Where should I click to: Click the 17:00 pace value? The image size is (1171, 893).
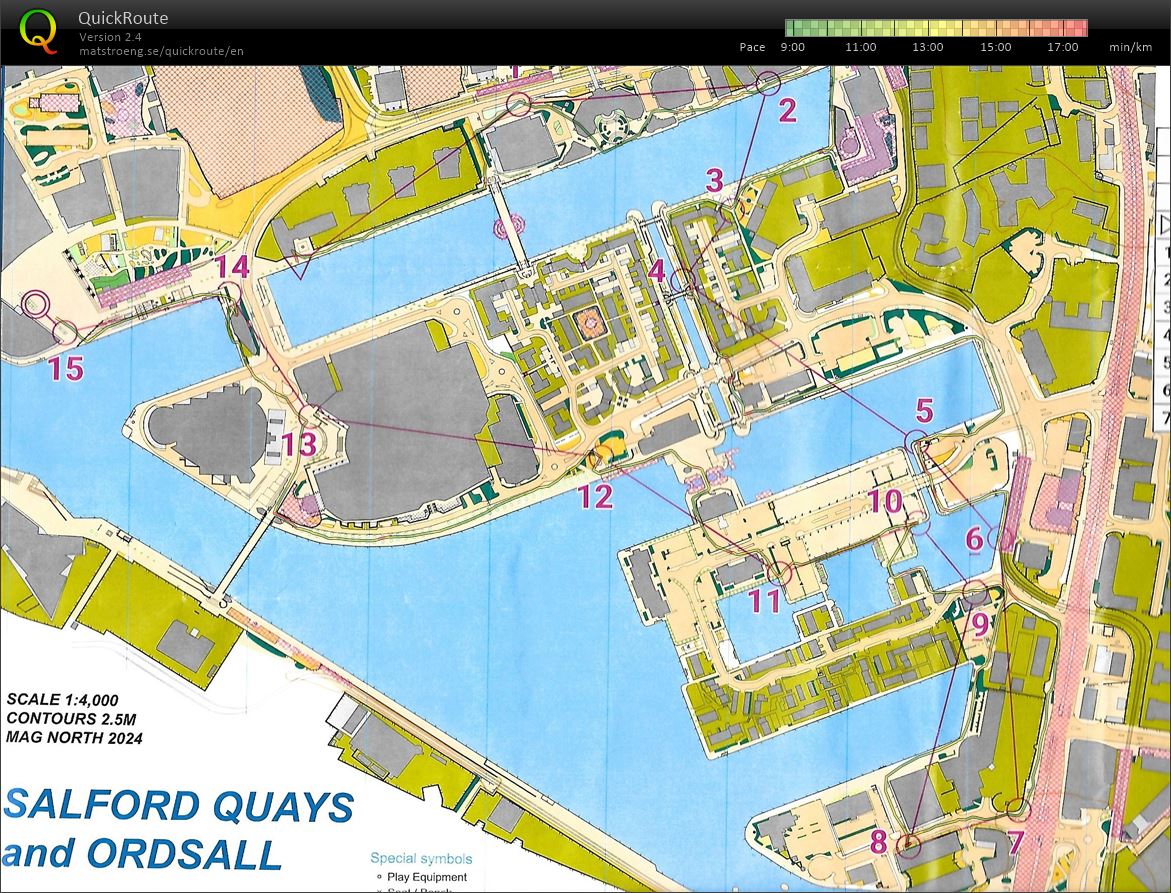(x=1063, y=47)
